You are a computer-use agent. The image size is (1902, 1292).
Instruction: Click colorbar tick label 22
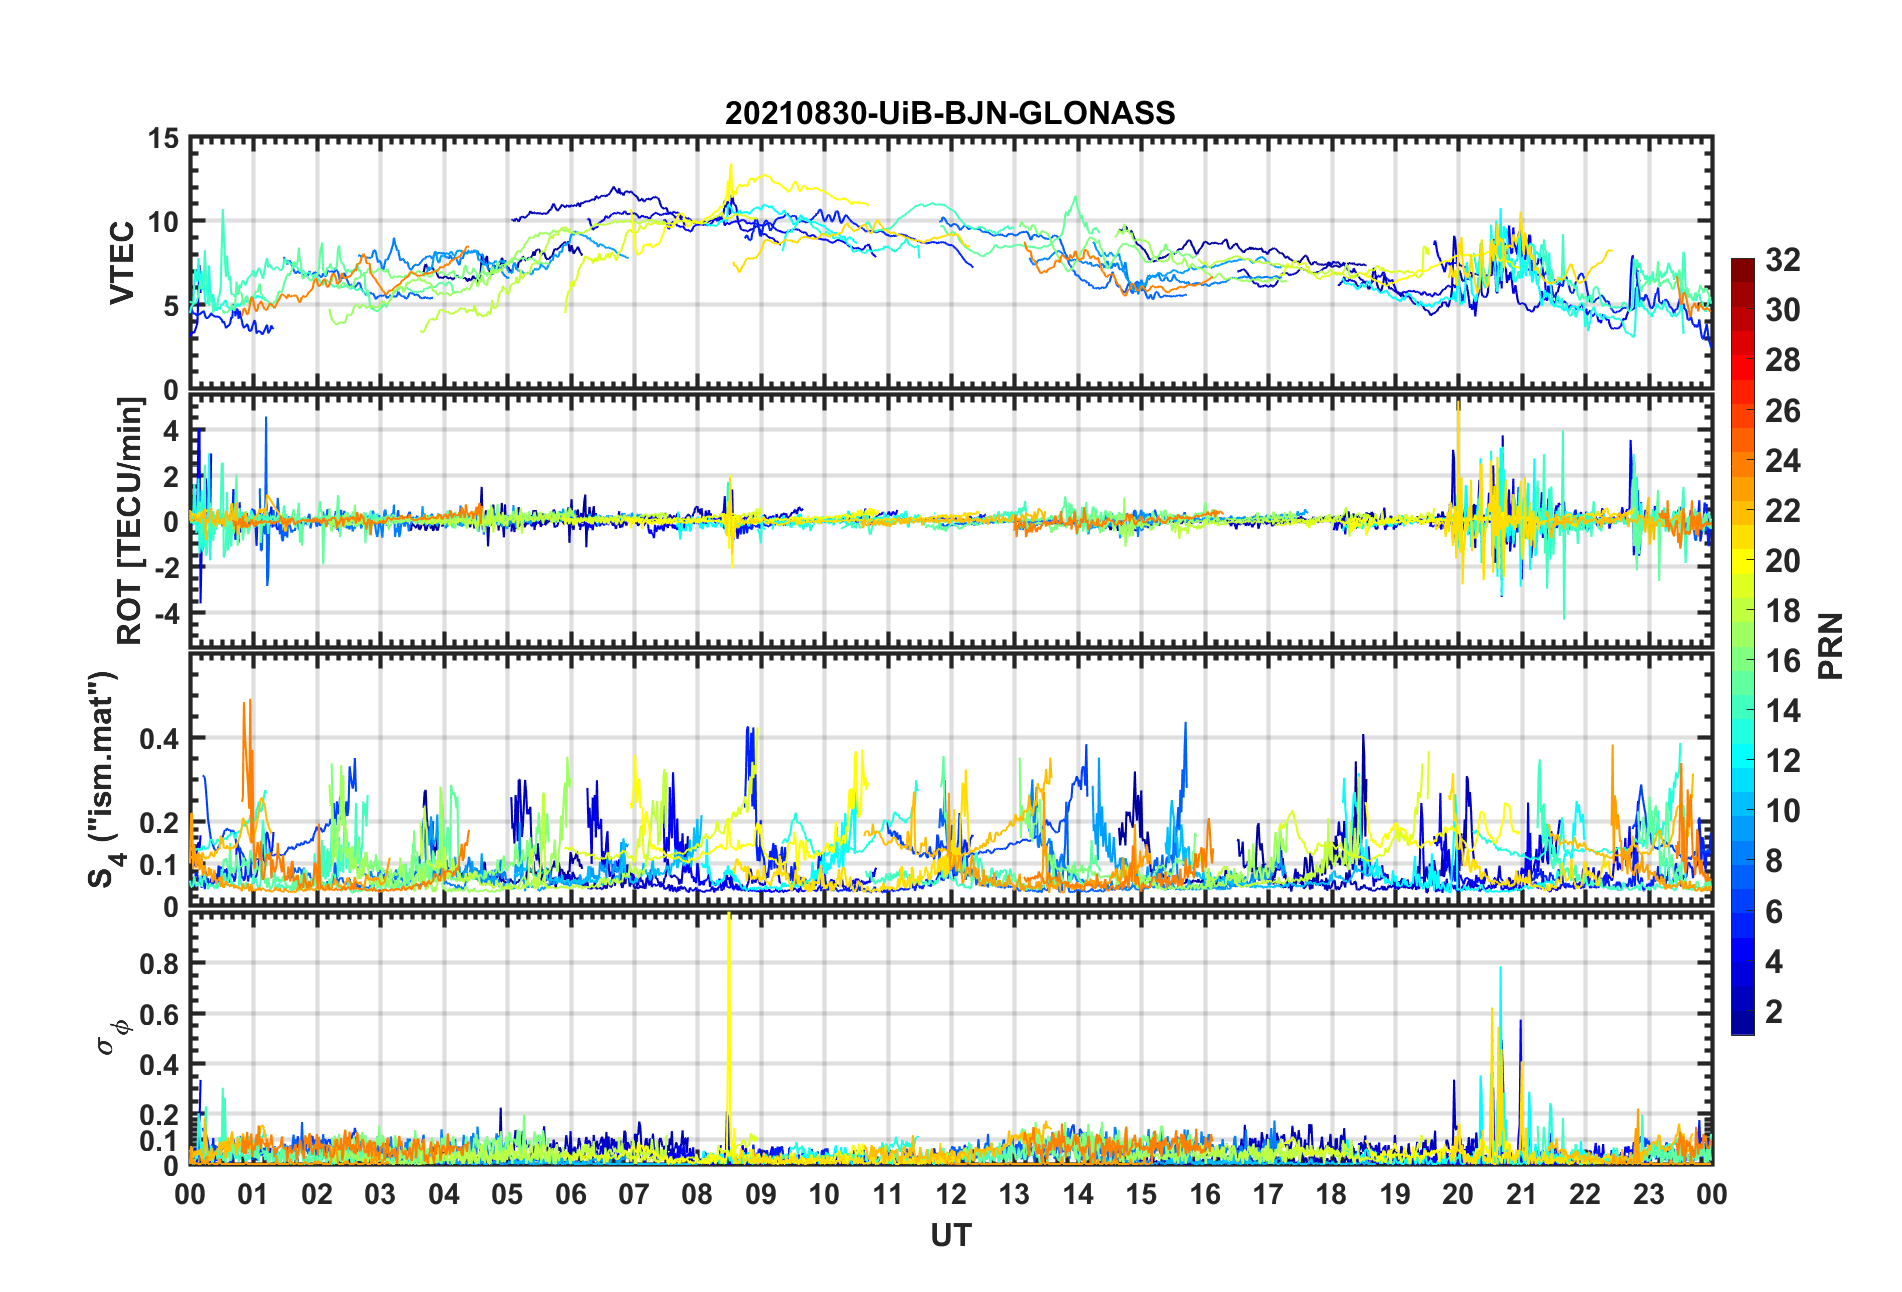pos(1783,510)
